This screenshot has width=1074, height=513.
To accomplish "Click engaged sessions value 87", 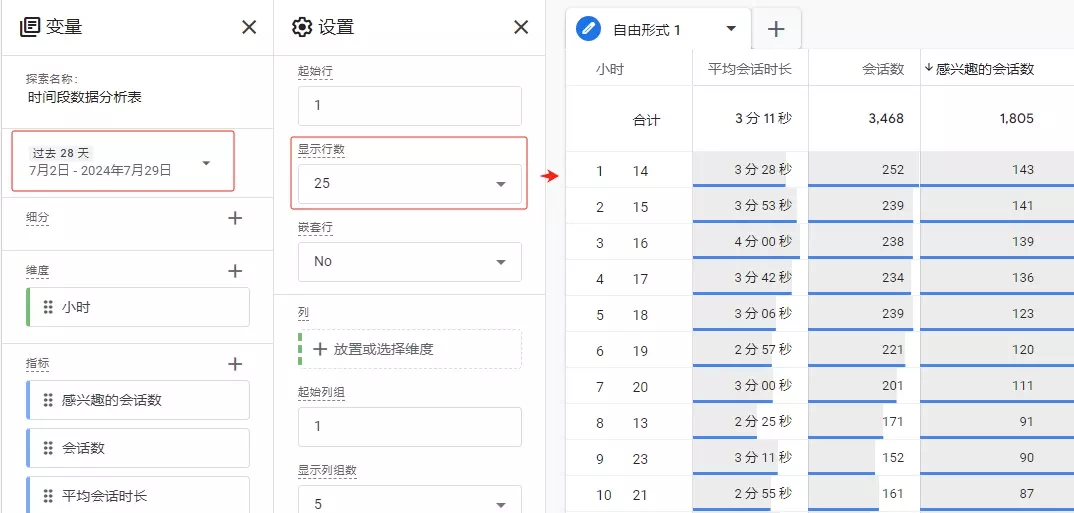I will coord(1026,493).
